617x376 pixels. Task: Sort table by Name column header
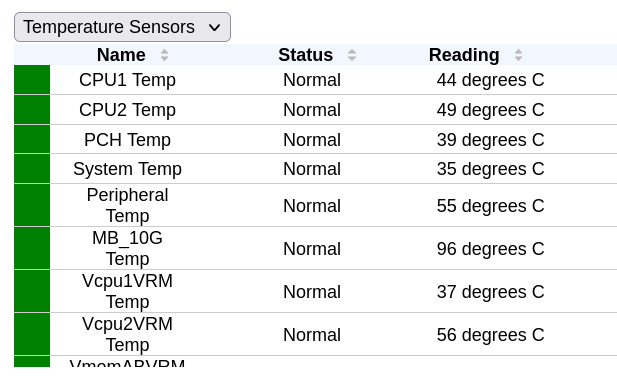(121, 55)
